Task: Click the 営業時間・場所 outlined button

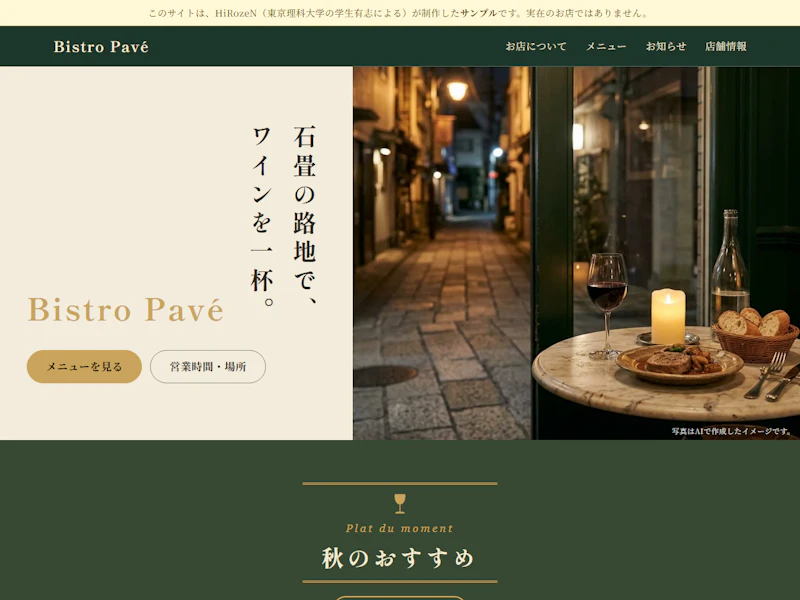Action: click(x=208, y=366)
